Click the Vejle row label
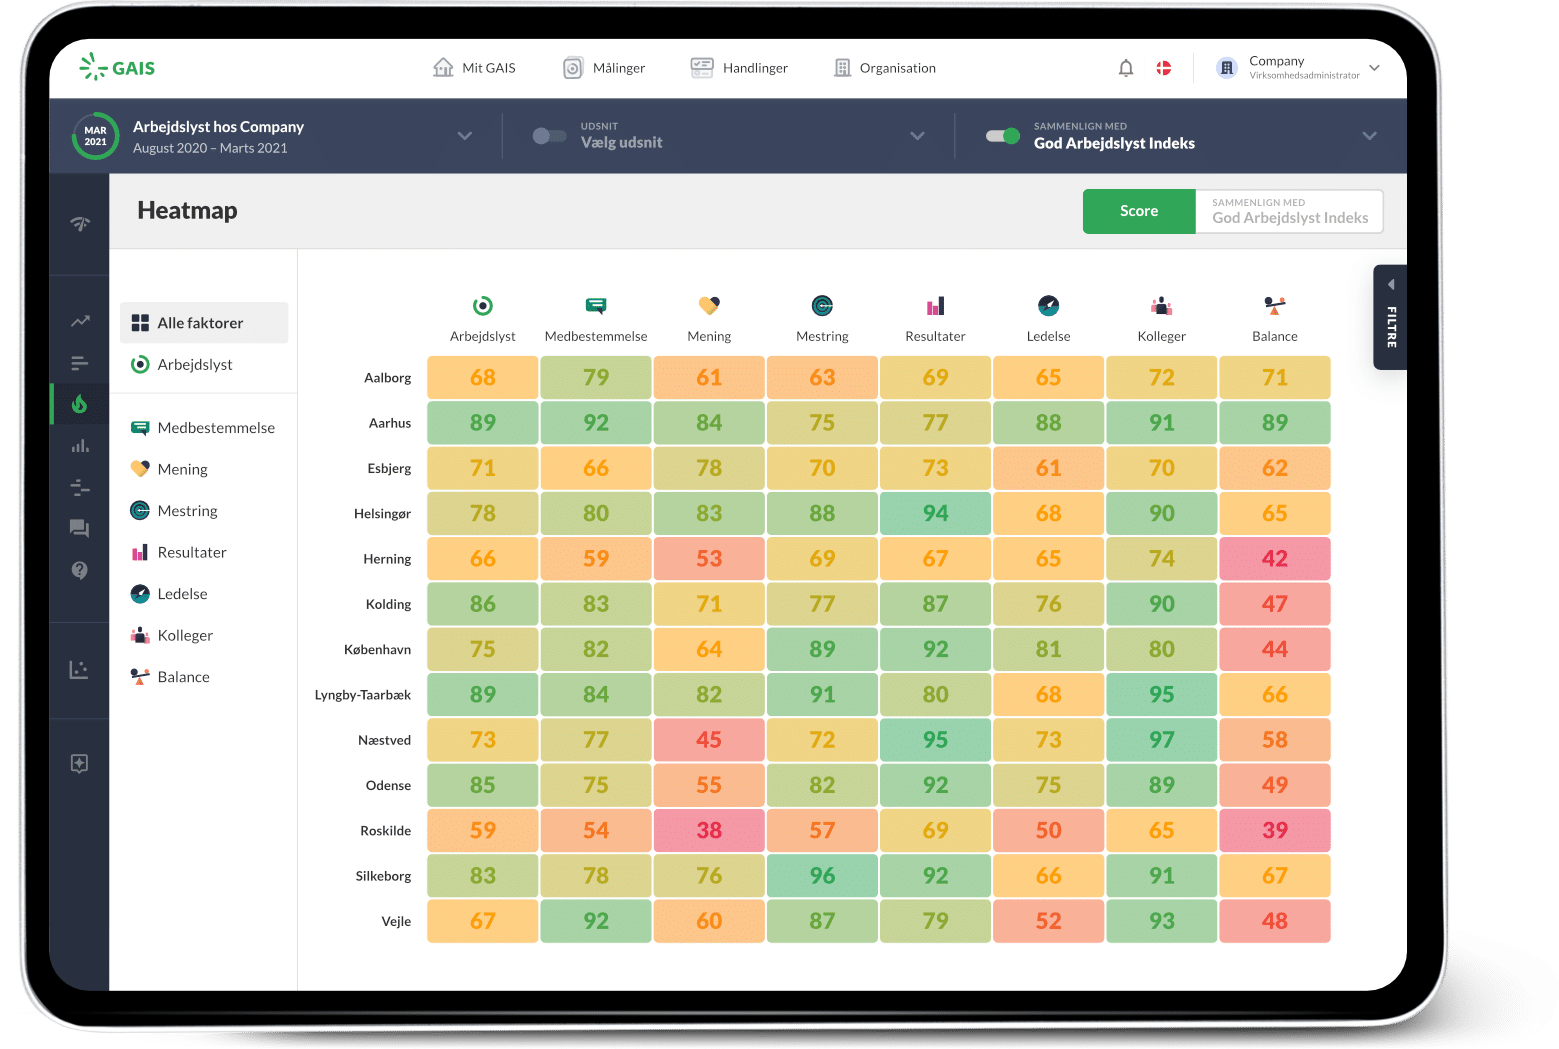1559x1049 pixels. (396, 921)
